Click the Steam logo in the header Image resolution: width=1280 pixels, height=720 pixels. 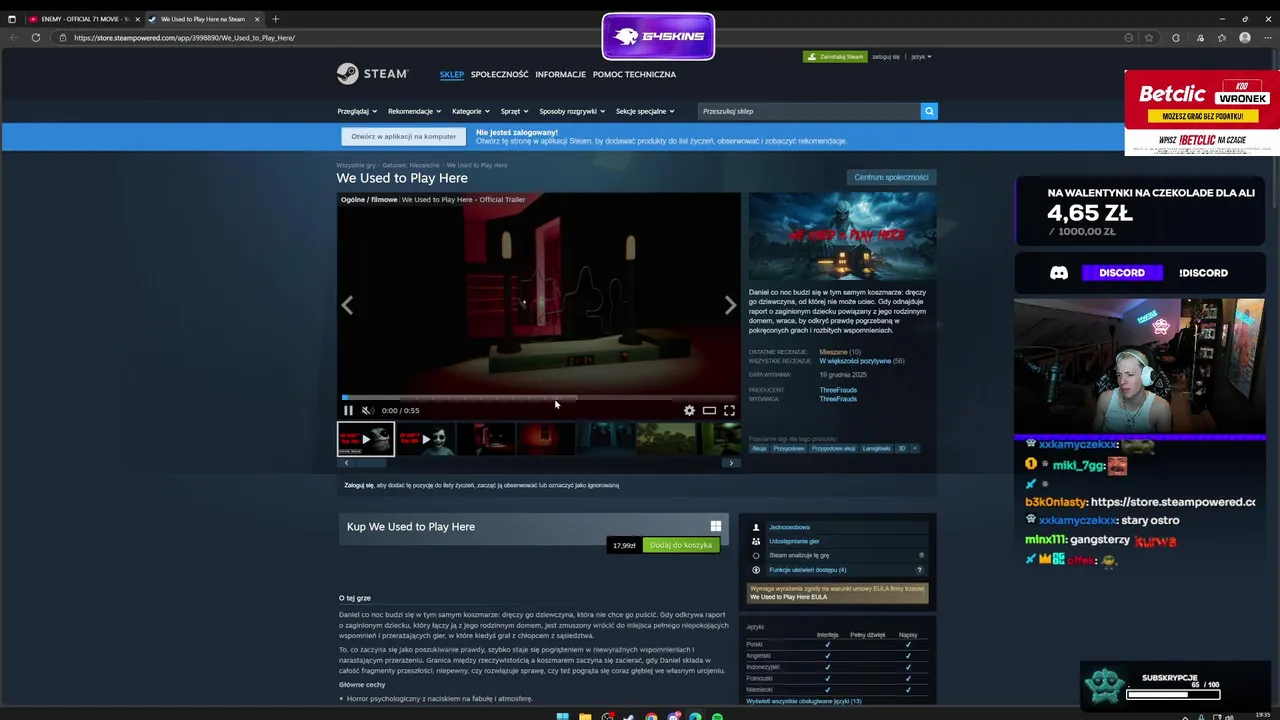pos(372,74)
